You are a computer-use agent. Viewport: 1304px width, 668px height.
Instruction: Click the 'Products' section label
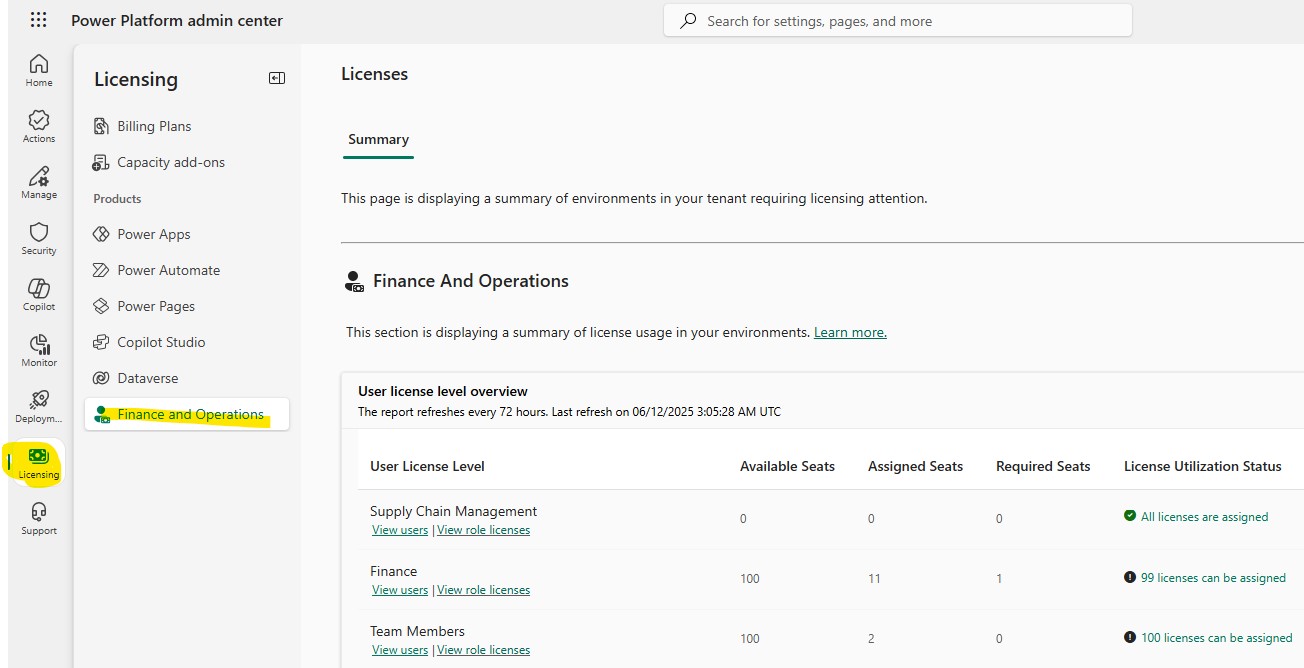point(117,198)
